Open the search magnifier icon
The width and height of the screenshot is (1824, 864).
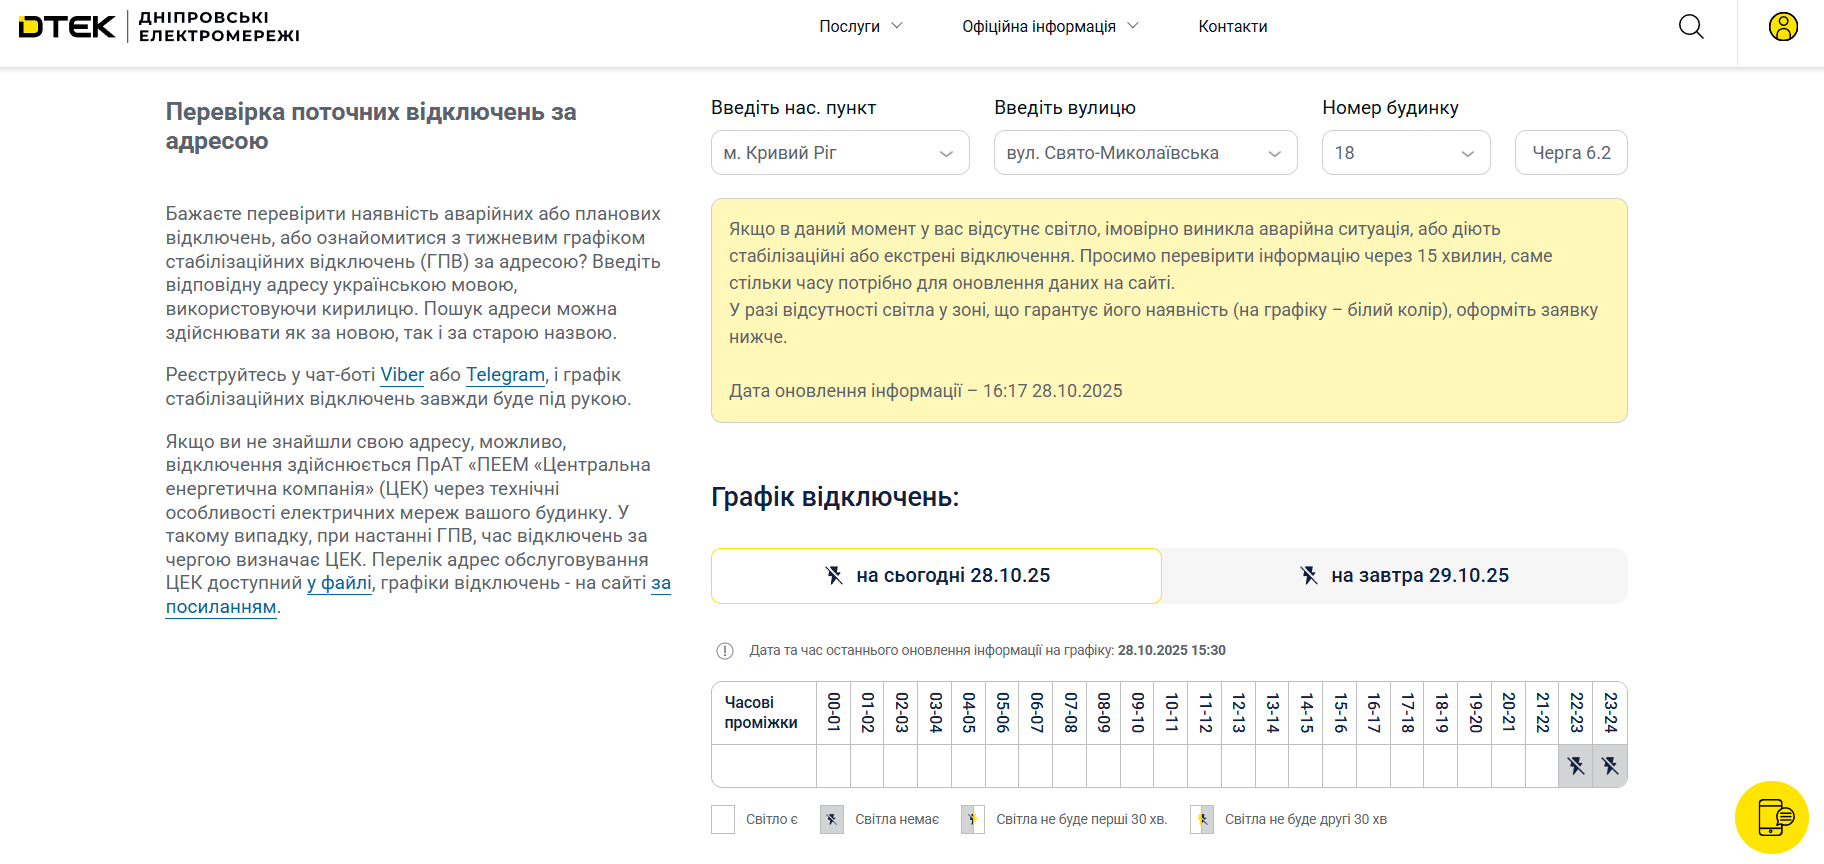coord(1691,27)
